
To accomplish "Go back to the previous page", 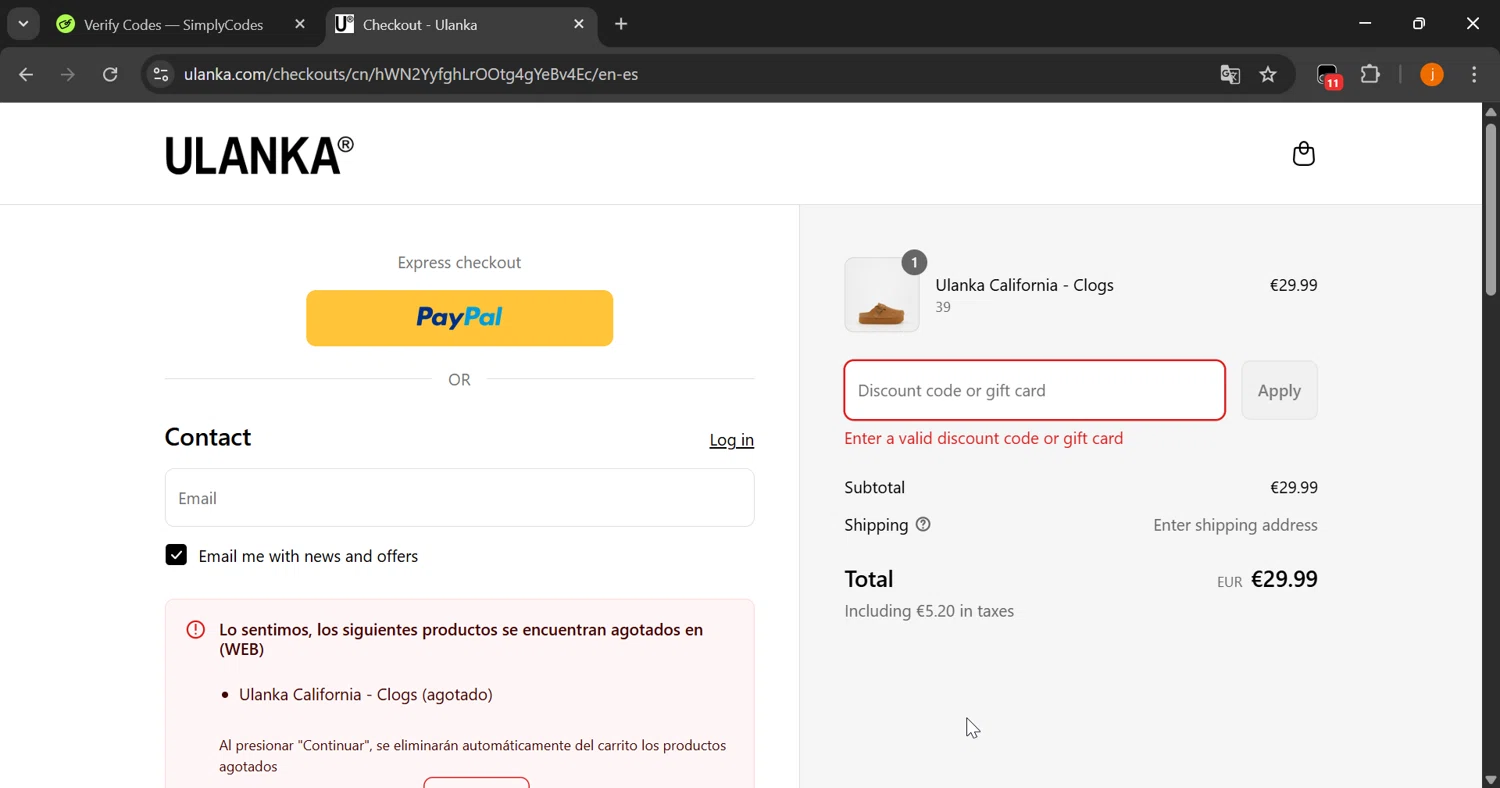I will 26,75.
